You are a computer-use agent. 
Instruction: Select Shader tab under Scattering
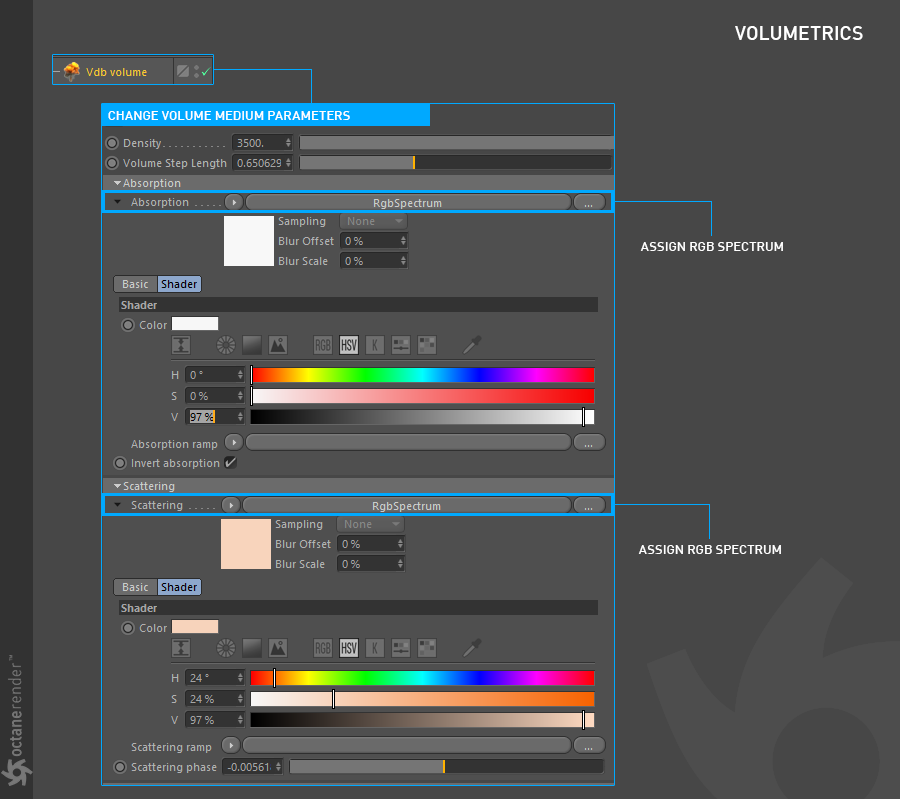pyautogui.click(x=179, y=587)
